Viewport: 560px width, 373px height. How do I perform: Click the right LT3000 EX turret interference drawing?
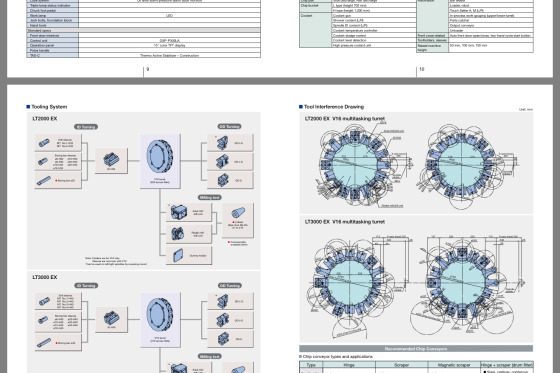click(x=468, y=285)
